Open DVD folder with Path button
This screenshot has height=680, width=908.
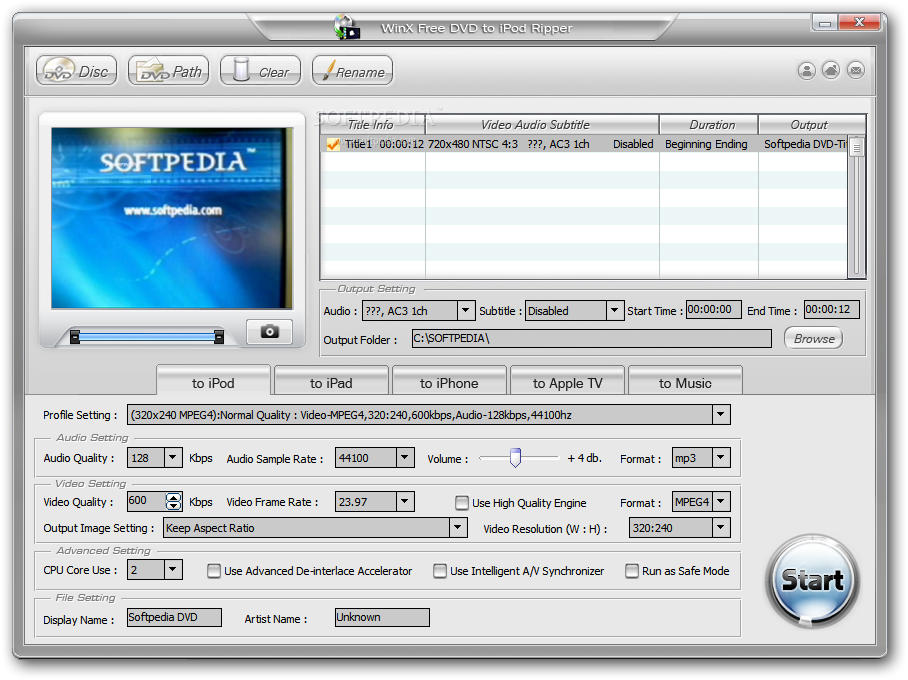pos(169,71)
